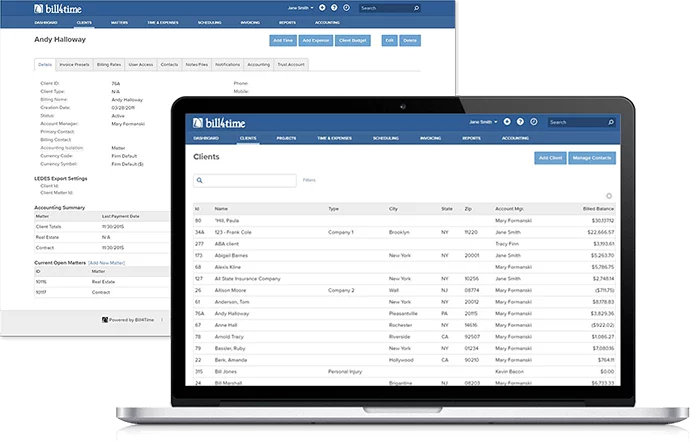Switch to the Billing Rates tab
The width and height of the screenshot is (700, 441).
[x=109, y=65]
